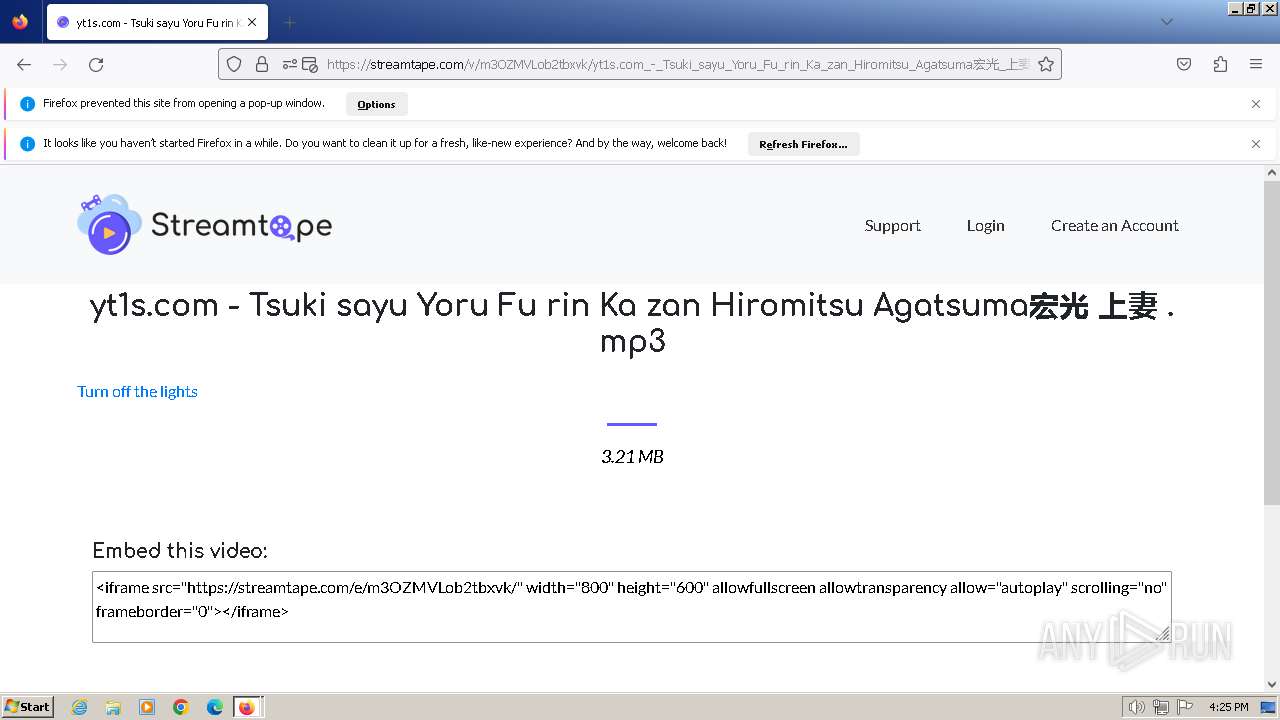
Task: Click Turn off the lights link
Action: pos(137,391)
